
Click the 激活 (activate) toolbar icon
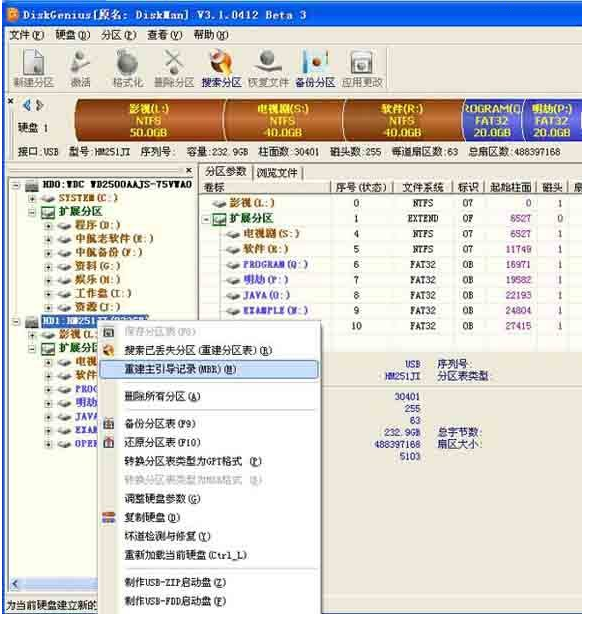click(80, 68)
